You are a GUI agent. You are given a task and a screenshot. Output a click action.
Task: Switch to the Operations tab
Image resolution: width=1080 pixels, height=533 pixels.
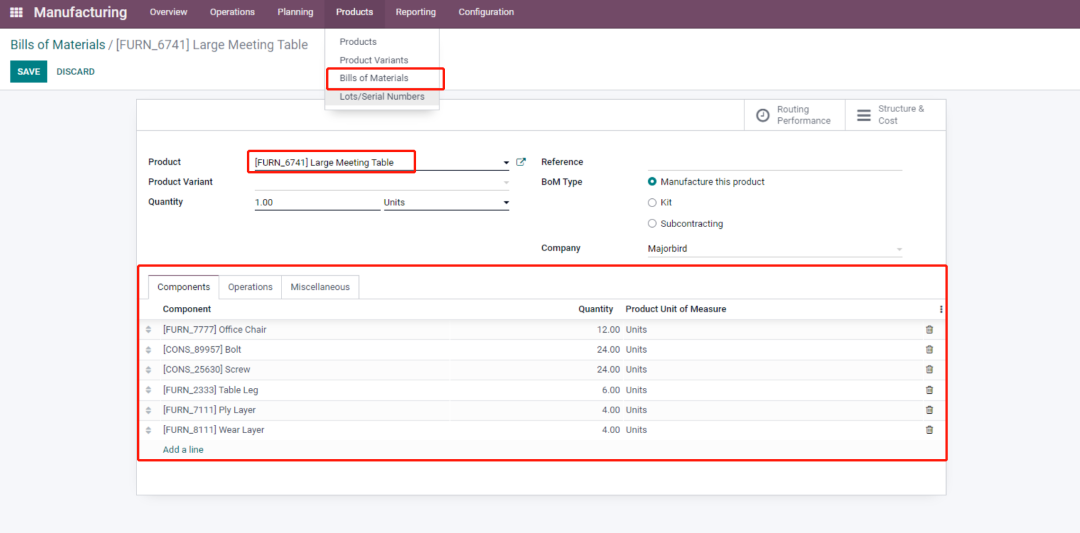coord(250,287)
